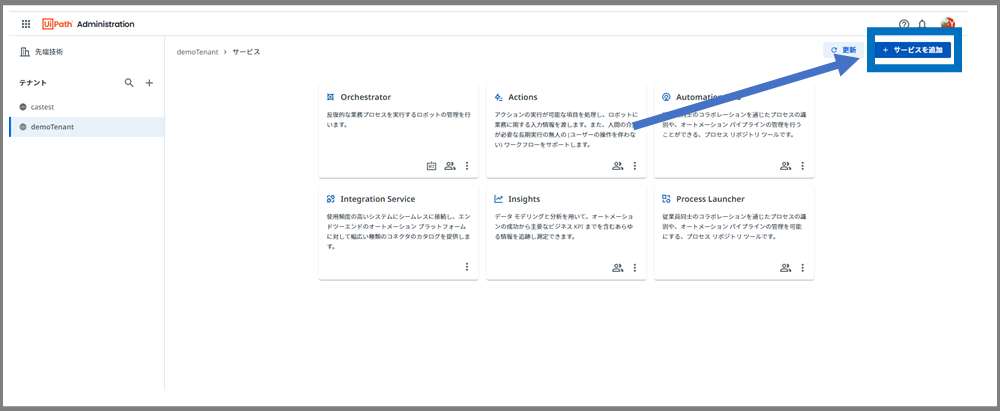Screen dimensions: 1000x411
Task: Click the Actions service icon
Action: [x=499, y=97]
